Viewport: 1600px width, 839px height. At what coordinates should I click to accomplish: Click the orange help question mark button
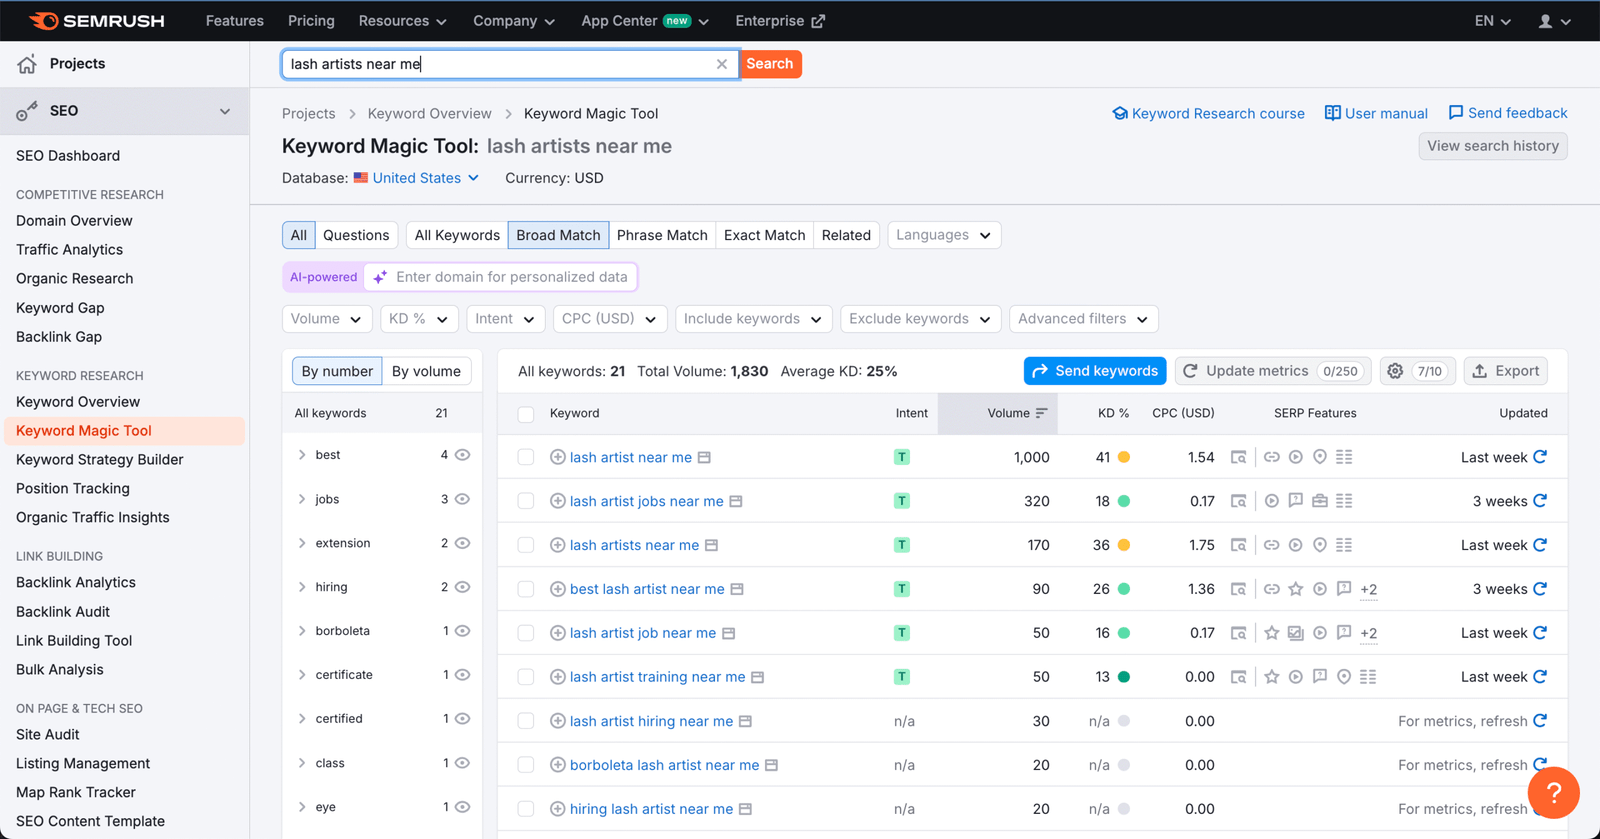(x=1553, y=792)
